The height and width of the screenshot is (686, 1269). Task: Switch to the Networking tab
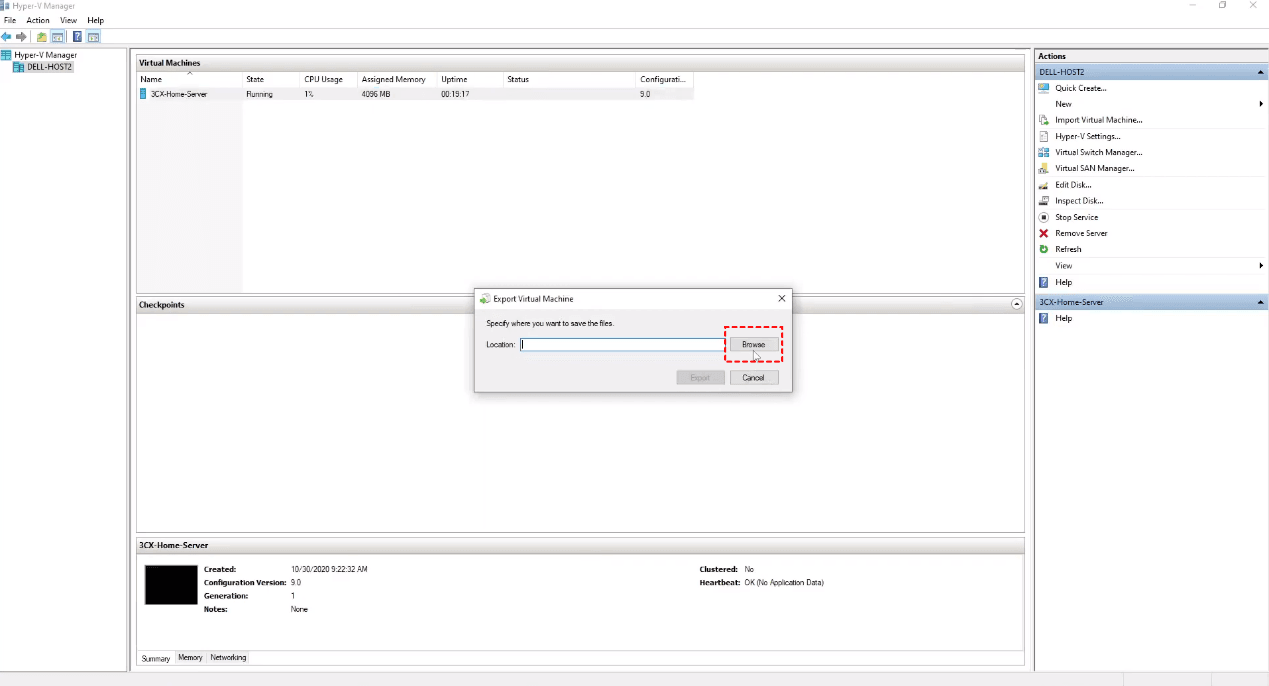[x=228, y=658]
